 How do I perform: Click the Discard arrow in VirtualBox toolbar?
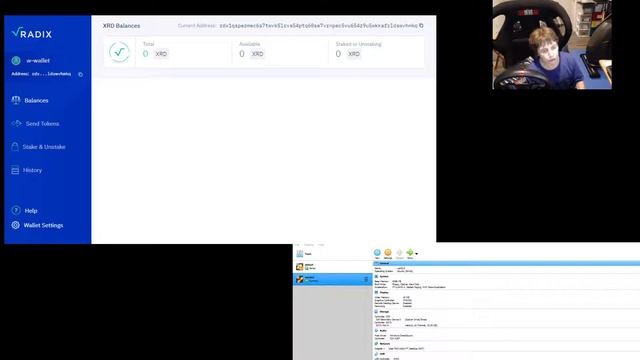399,253
